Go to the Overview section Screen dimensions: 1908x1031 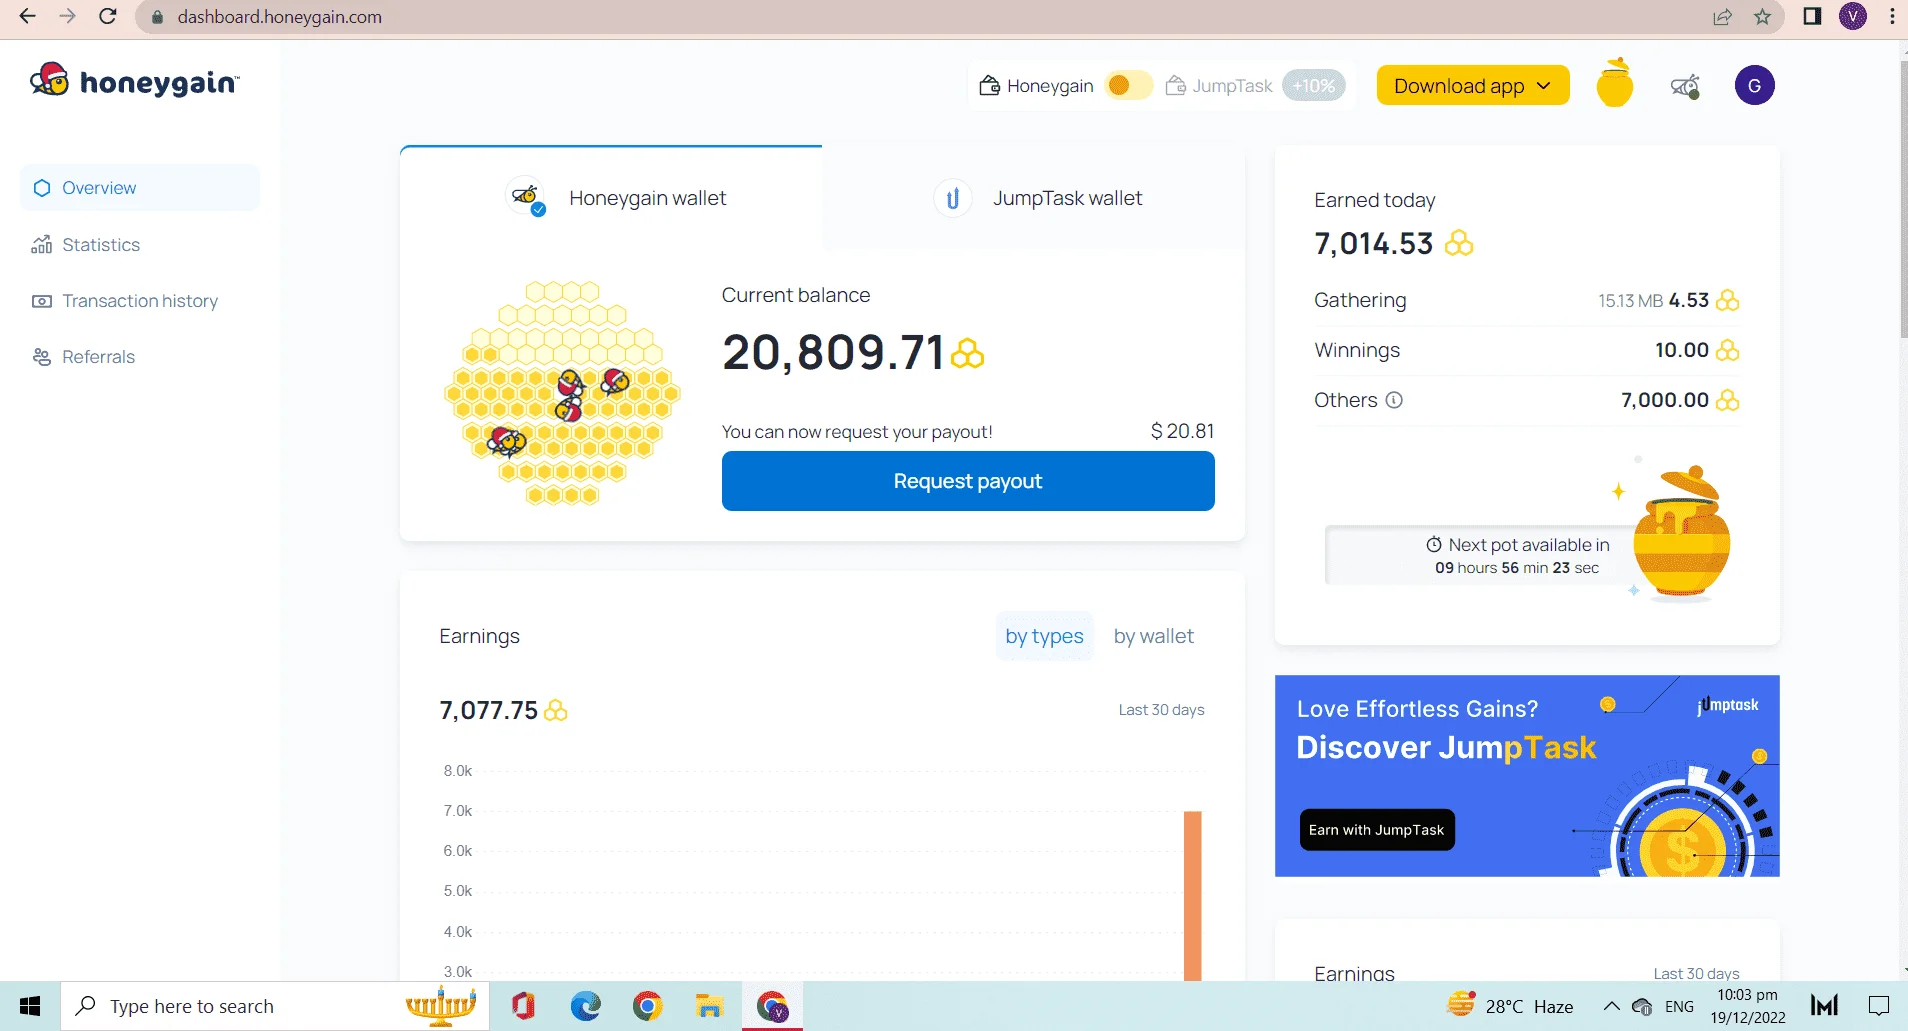pos(140,188)
